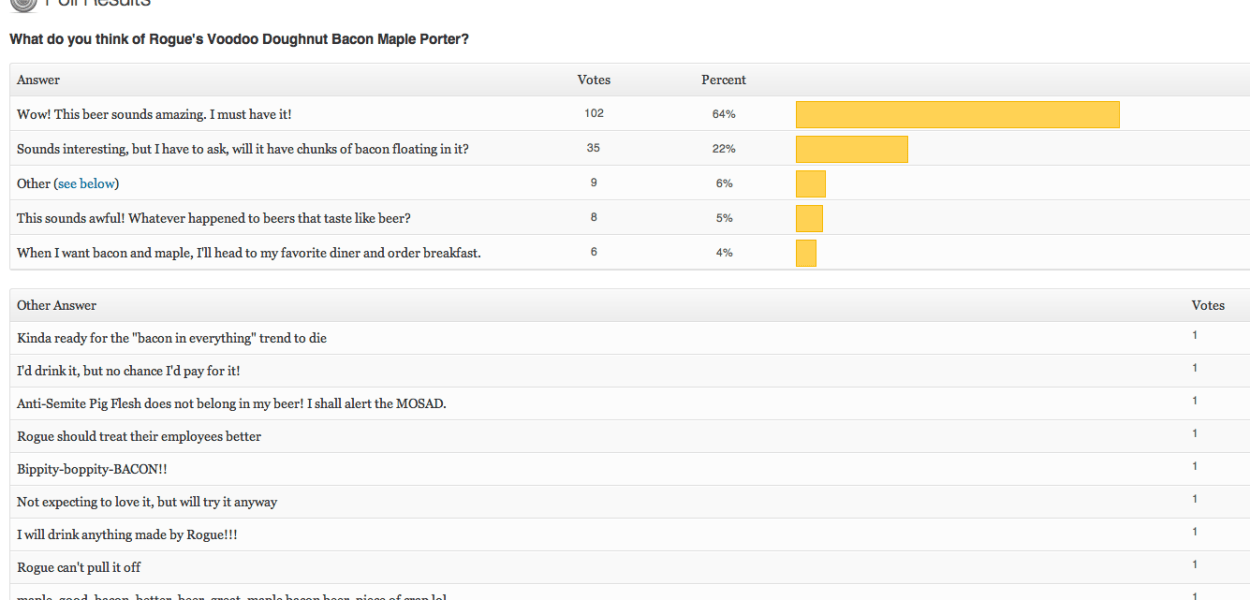This screenshot has height=600, width=1250.
Task: Select the "bacon in everything" trend comment
Action: click(x=172, y=338)
